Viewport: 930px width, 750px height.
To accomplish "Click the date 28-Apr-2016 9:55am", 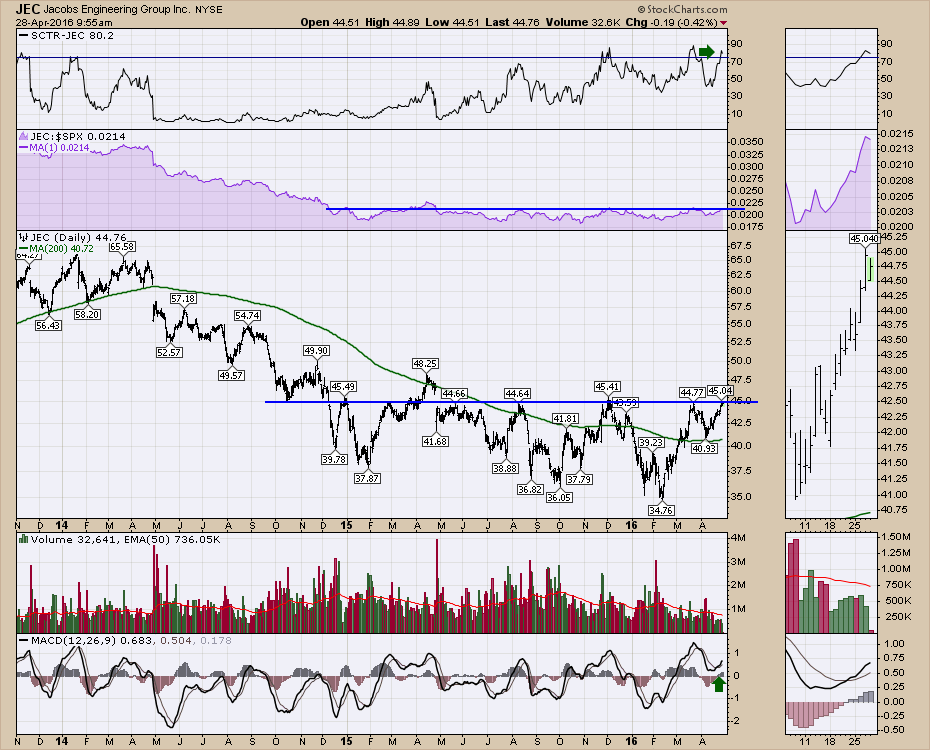I will tap(64, 23).
